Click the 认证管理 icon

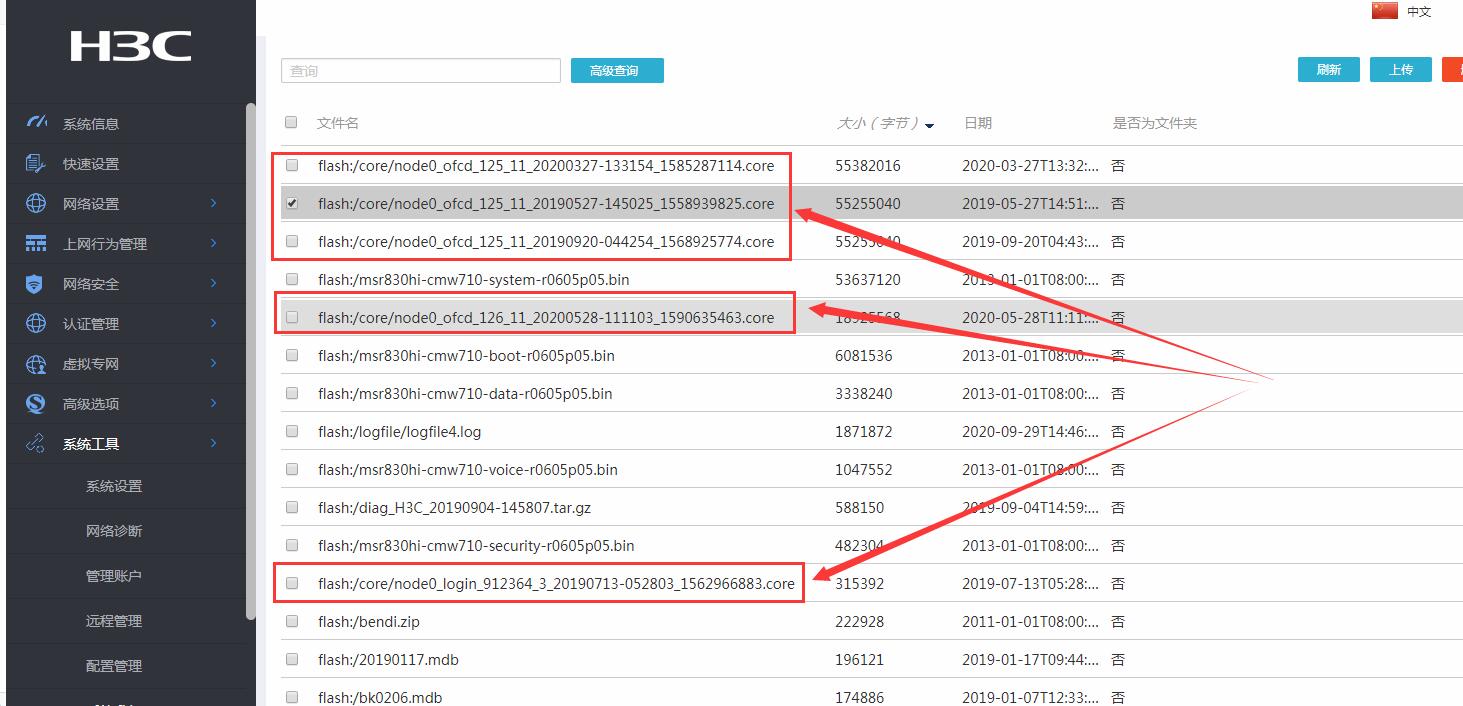point(35,323)
